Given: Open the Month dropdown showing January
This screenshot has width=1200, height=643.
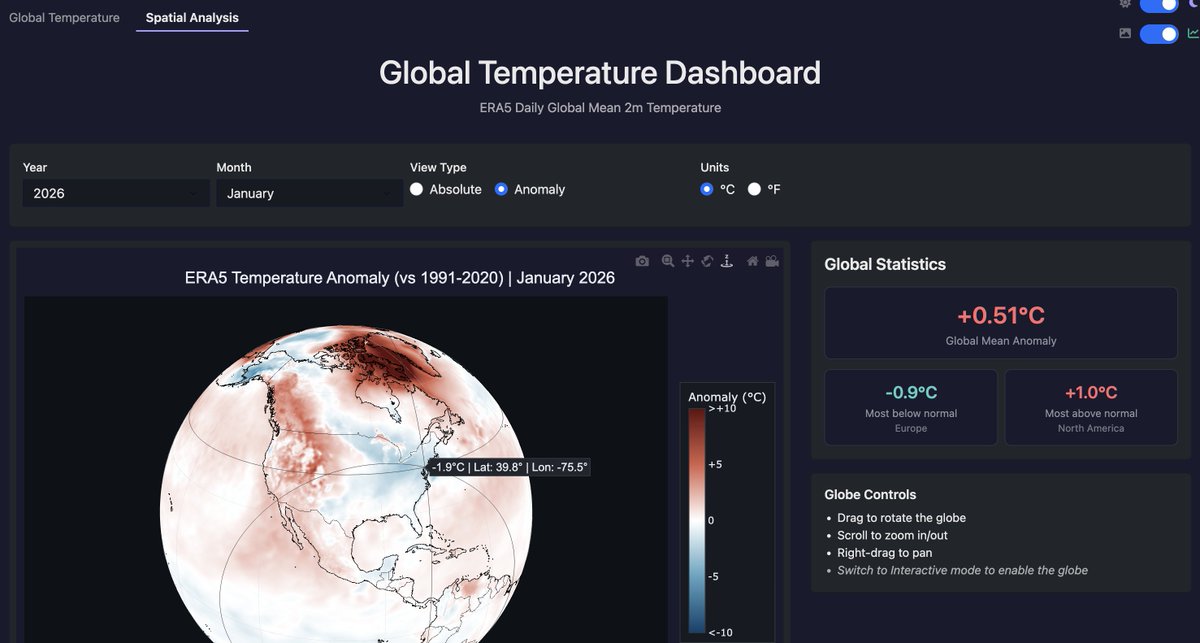Looking at the screenshot, I should [310, 193].
